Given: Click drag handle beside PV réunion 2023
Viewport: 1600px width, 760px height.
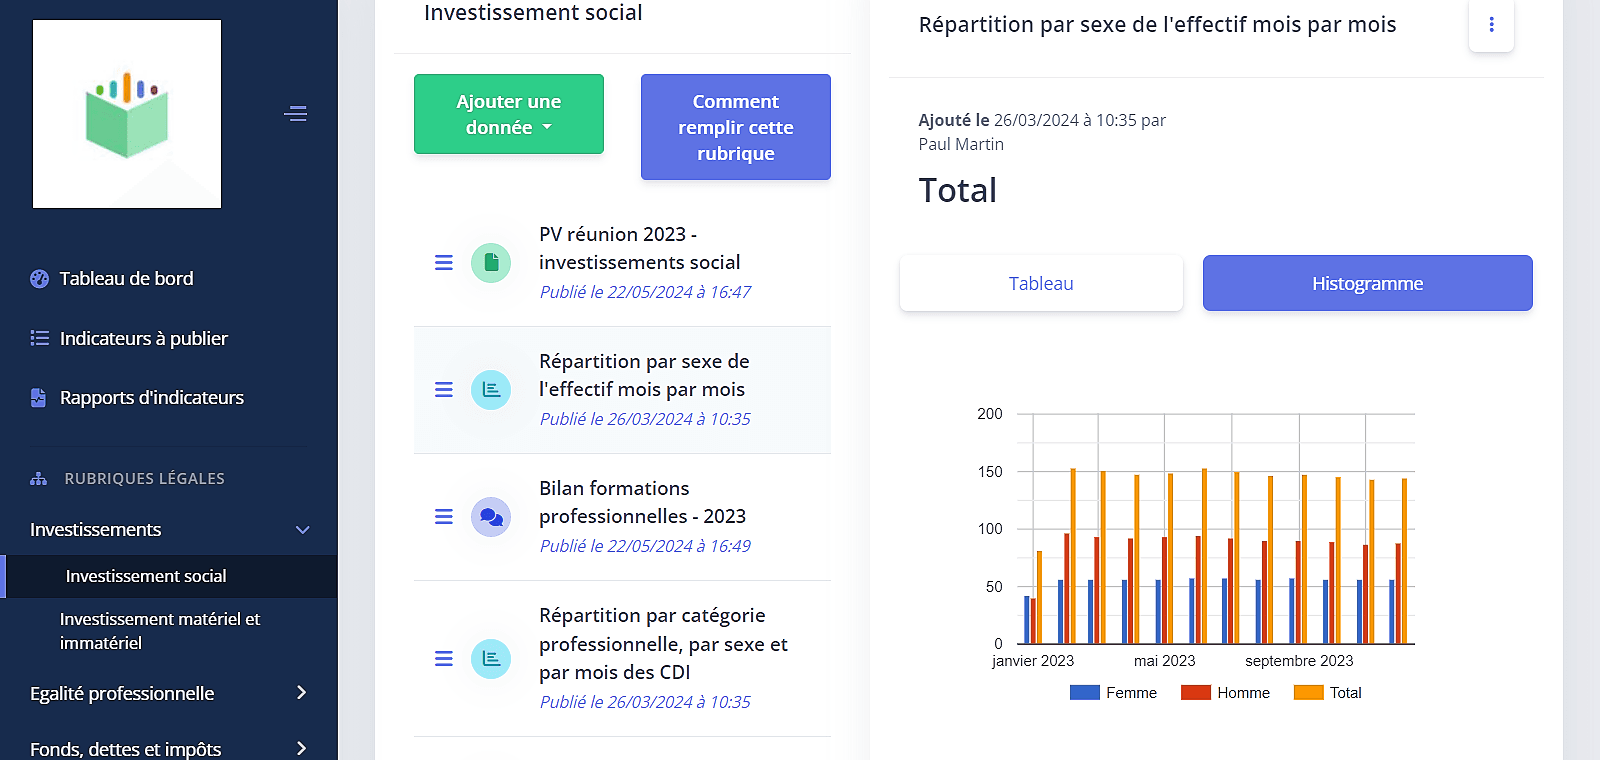Looking at the screenshot, I should pos(444,263).
